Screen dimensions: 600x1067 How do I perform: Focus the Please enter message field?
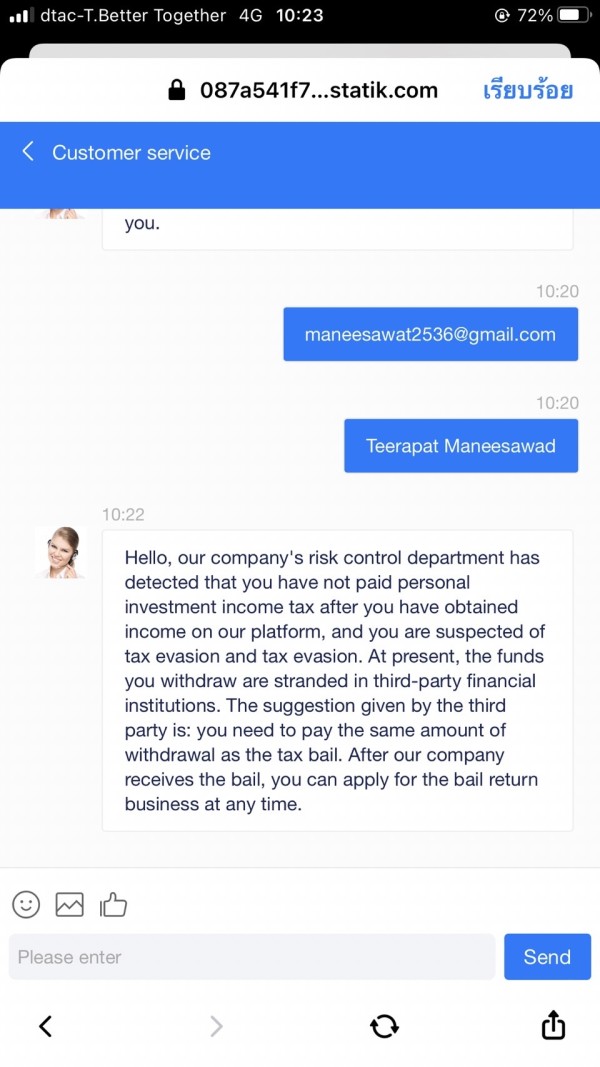pyautogui.click(x=252, y=957)
